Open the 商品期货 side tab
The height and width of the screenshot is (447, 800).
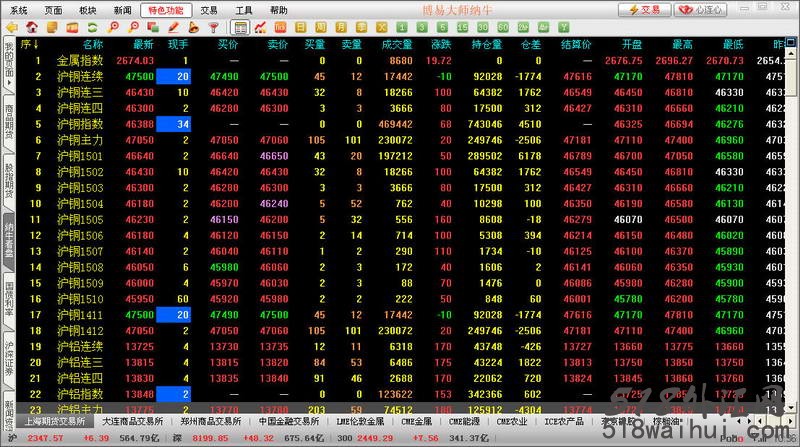(9, 124)
